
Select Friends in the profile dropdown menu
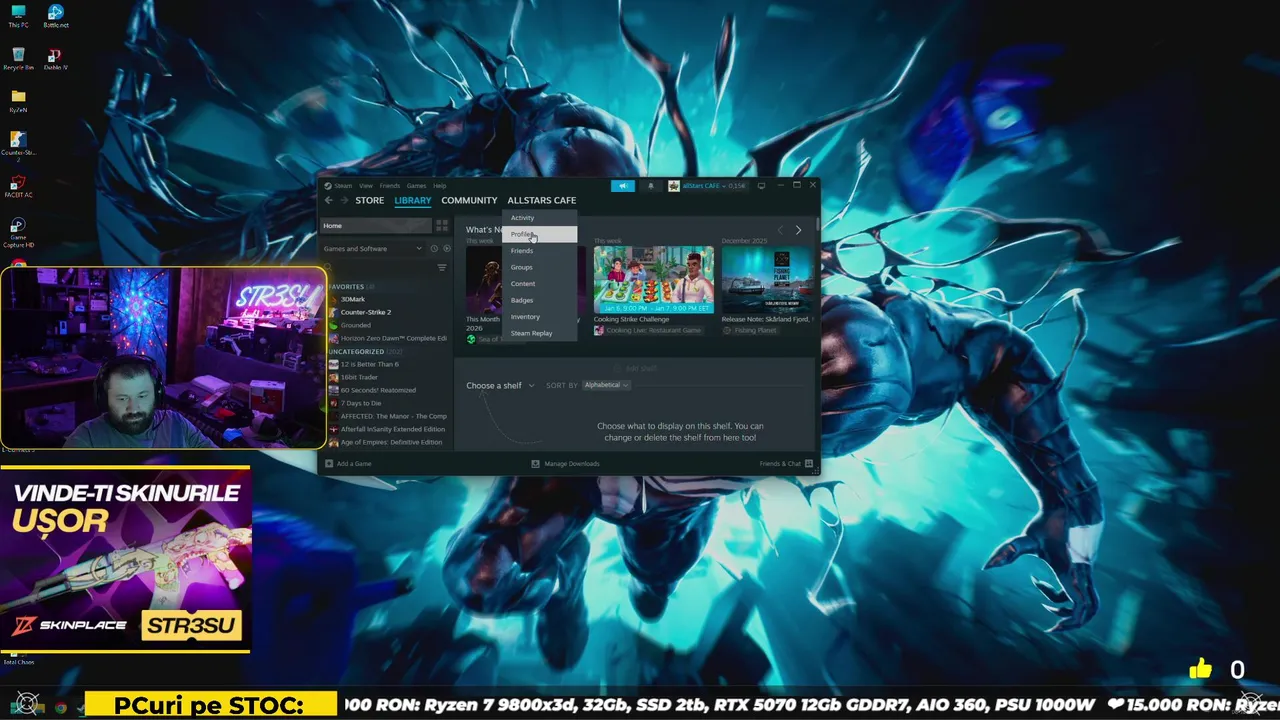click(540, 251)
